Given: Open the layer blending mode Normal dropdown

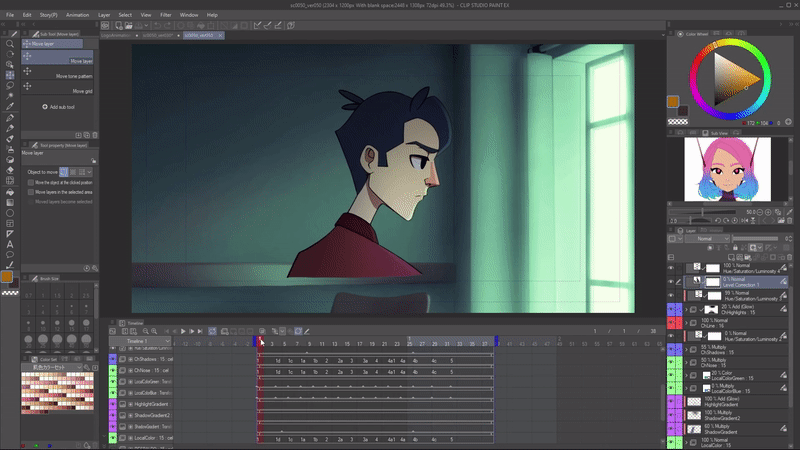Looking at the screenshot, I should pyautogui.click(x=707, y=238).
